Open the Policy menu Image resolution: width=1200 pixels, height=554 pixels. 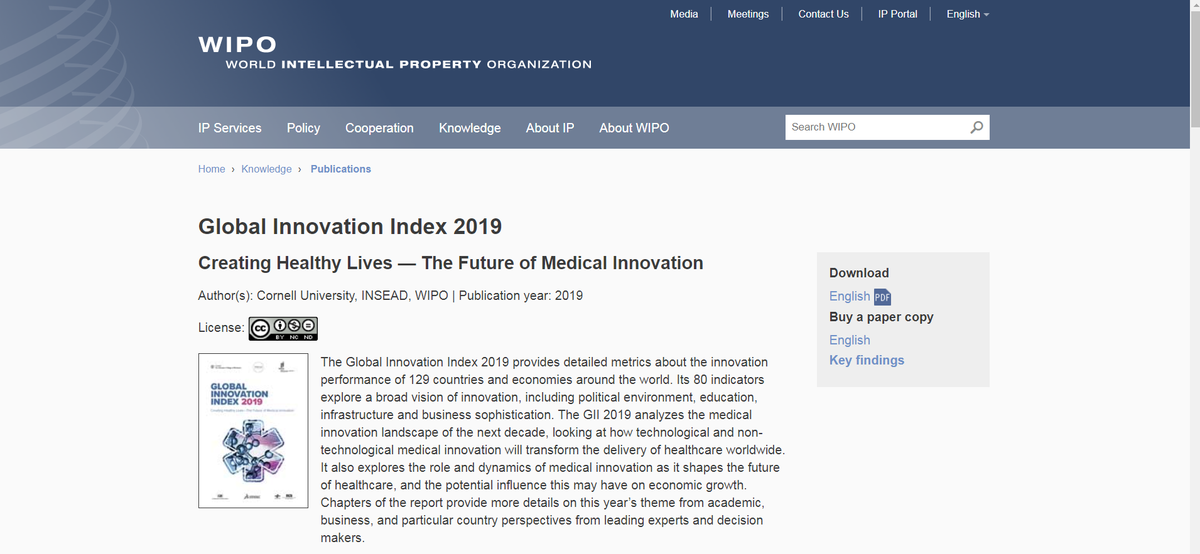tap(303, 128)
